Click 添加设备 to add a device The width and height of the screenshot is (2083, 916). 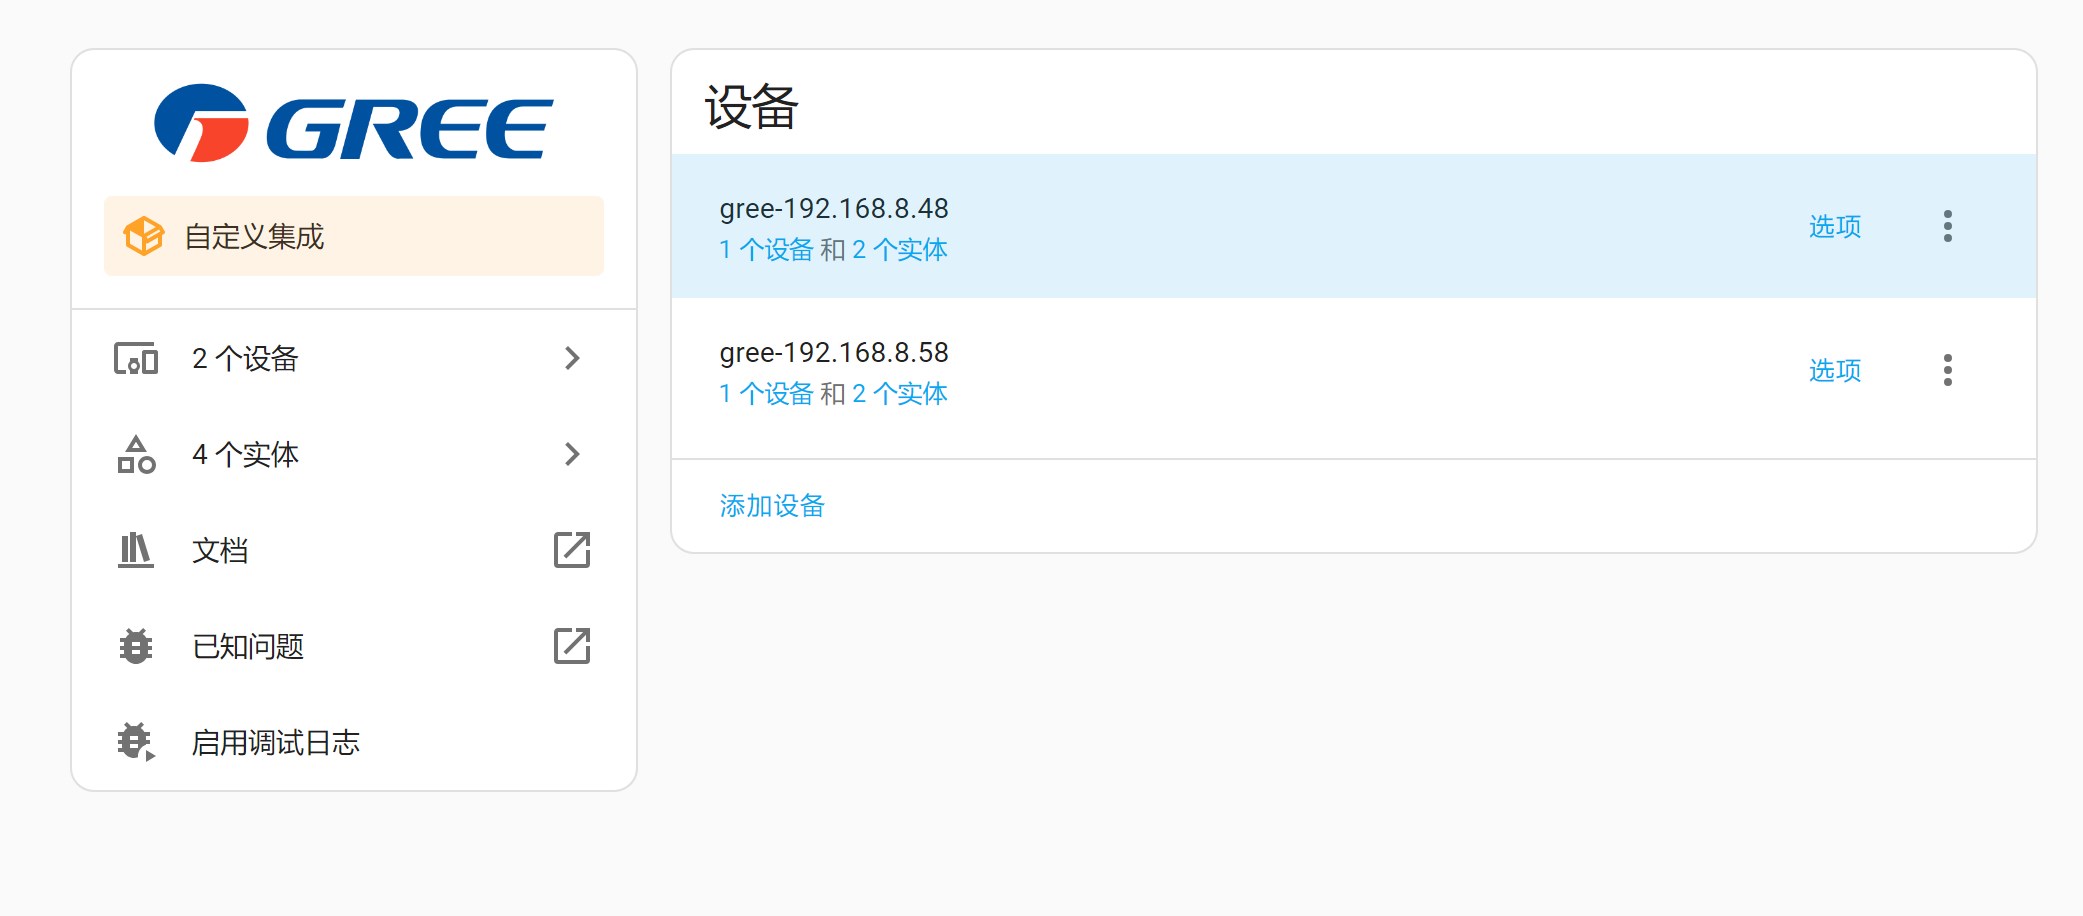[771, 506]
